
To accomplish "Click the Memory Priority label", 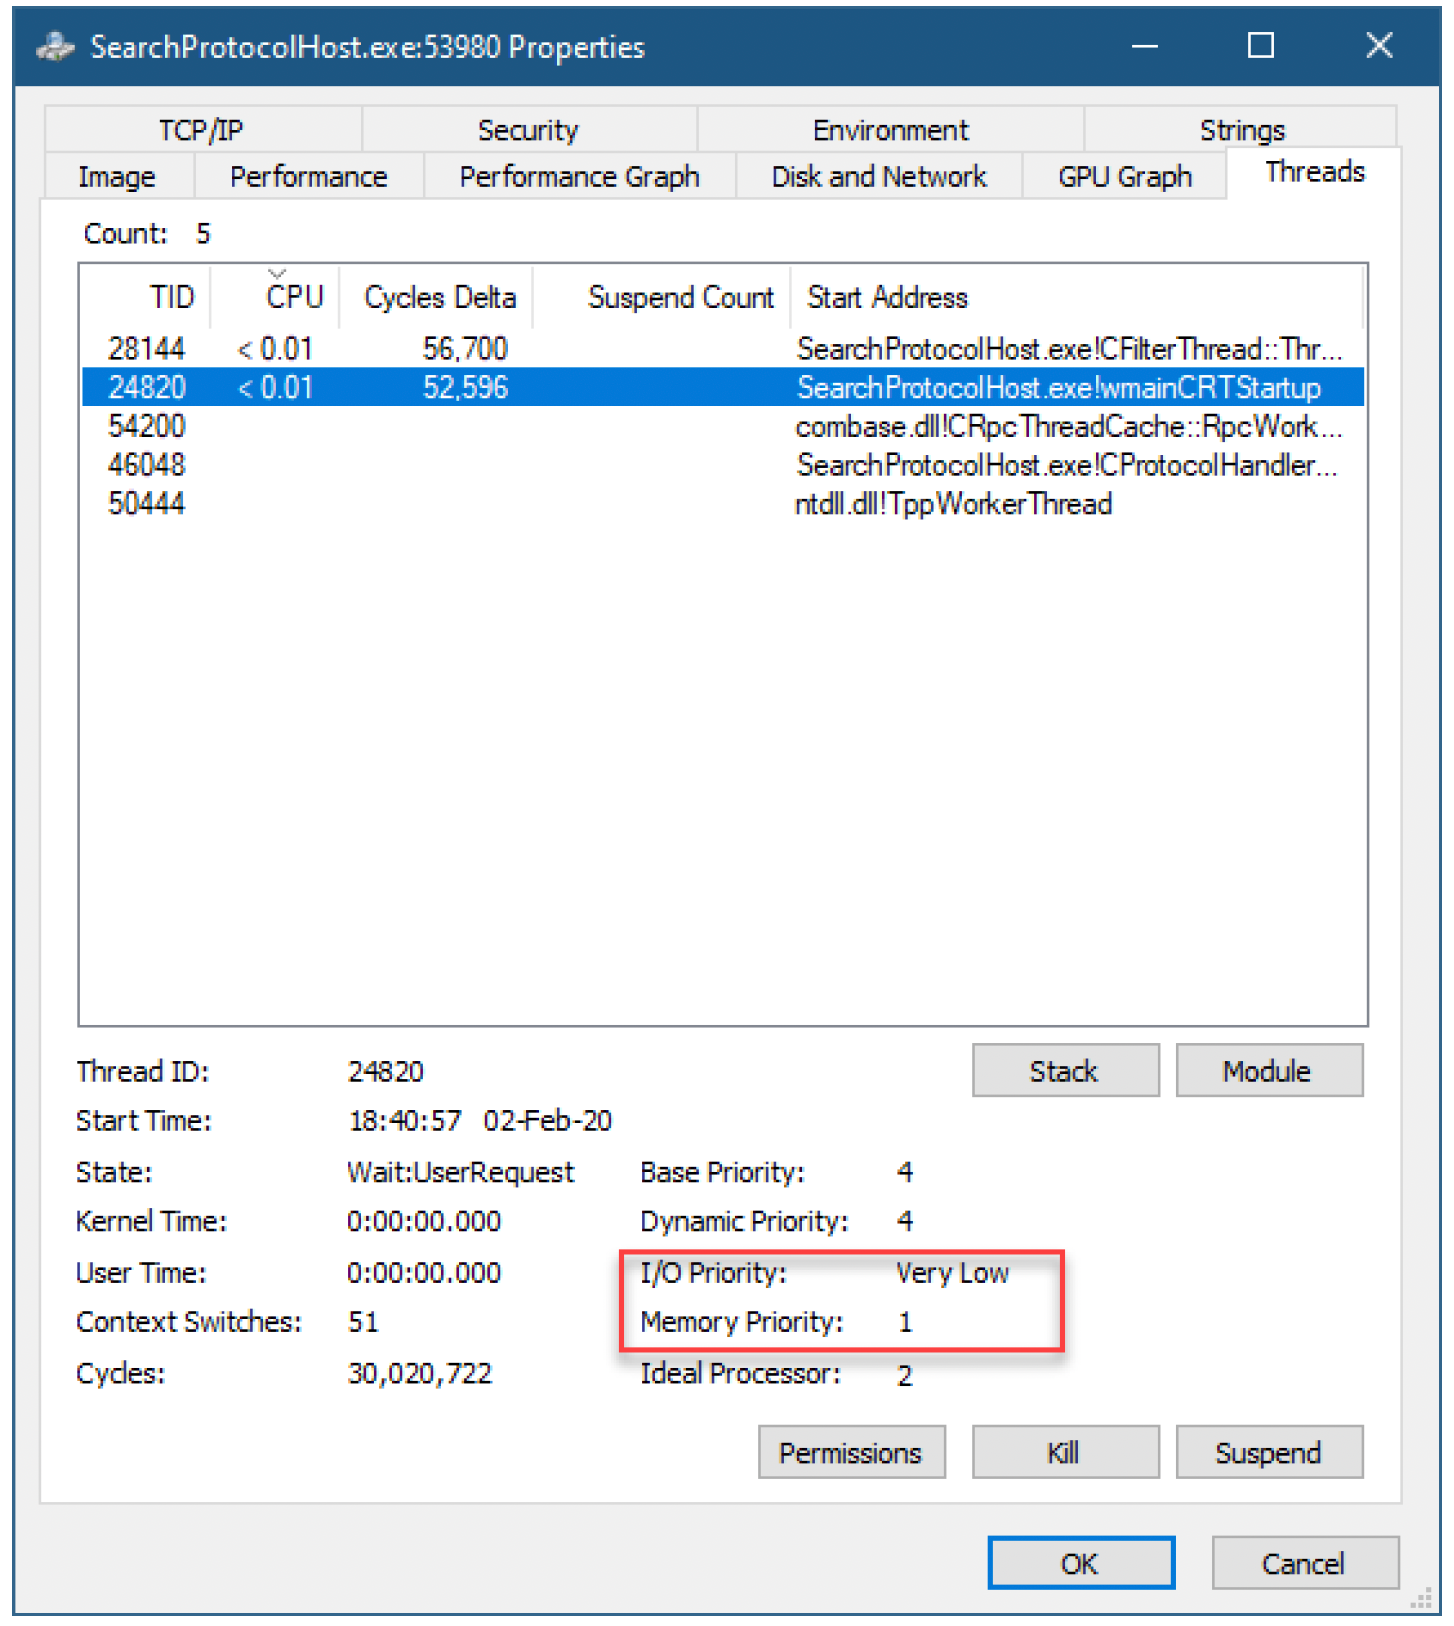I will click(x=742, y=1323).
